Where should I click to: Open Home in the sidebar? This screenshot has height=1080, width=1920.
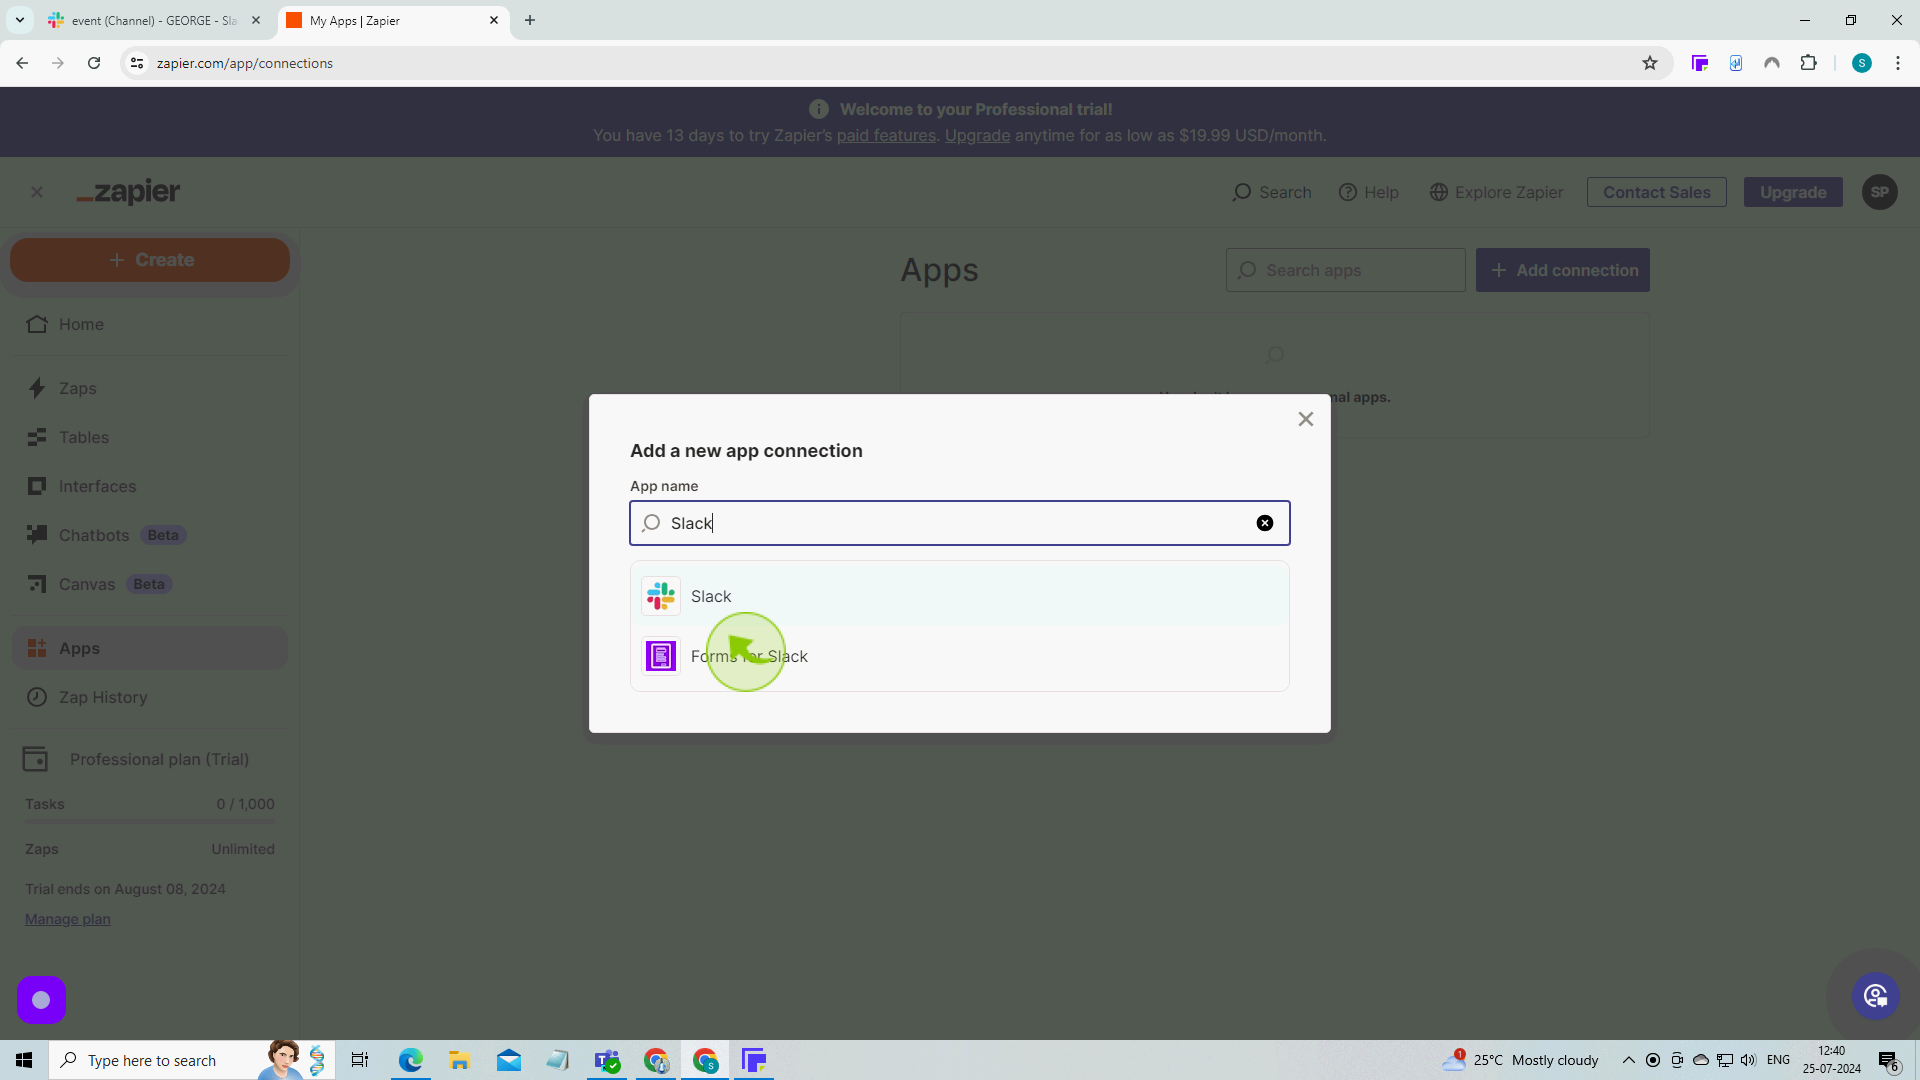point(150,324)
